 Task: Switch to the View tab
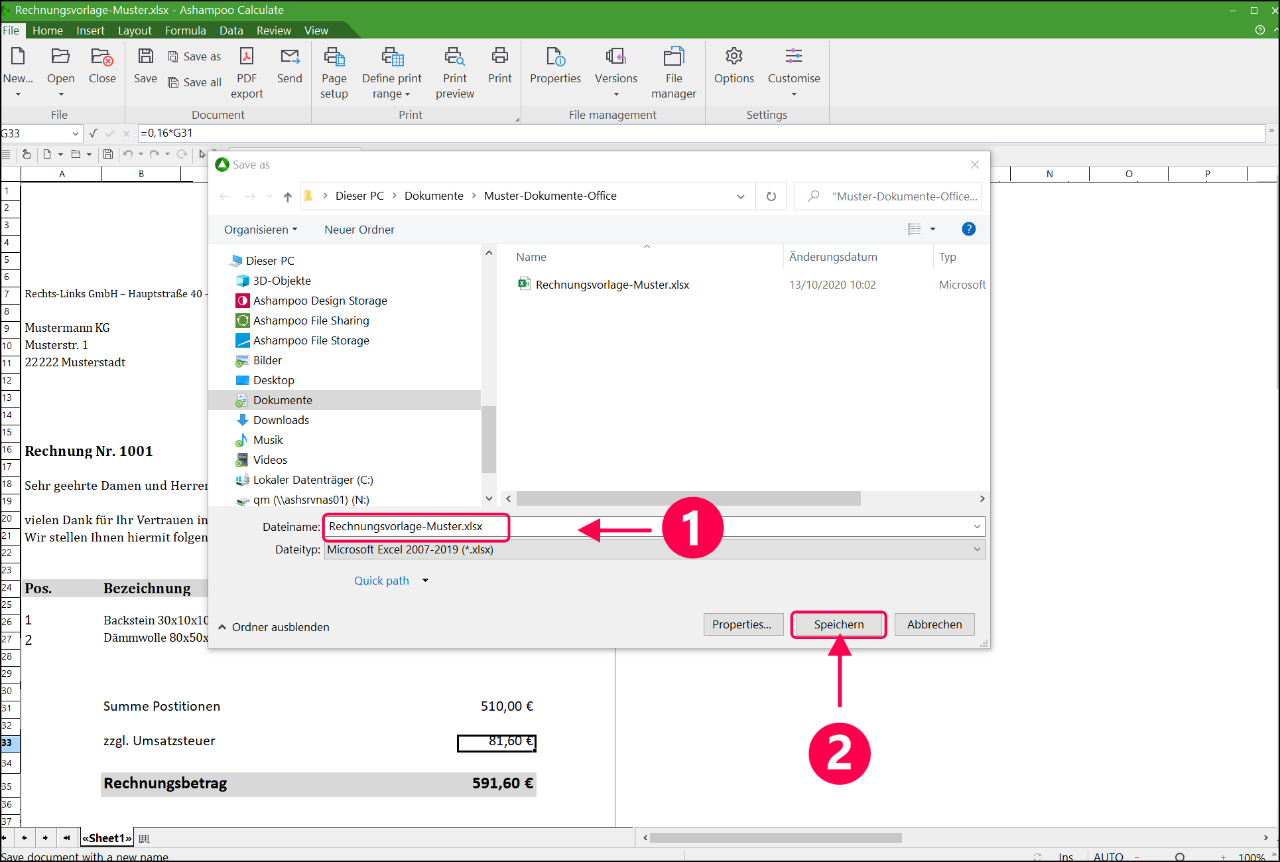[316, 31]
